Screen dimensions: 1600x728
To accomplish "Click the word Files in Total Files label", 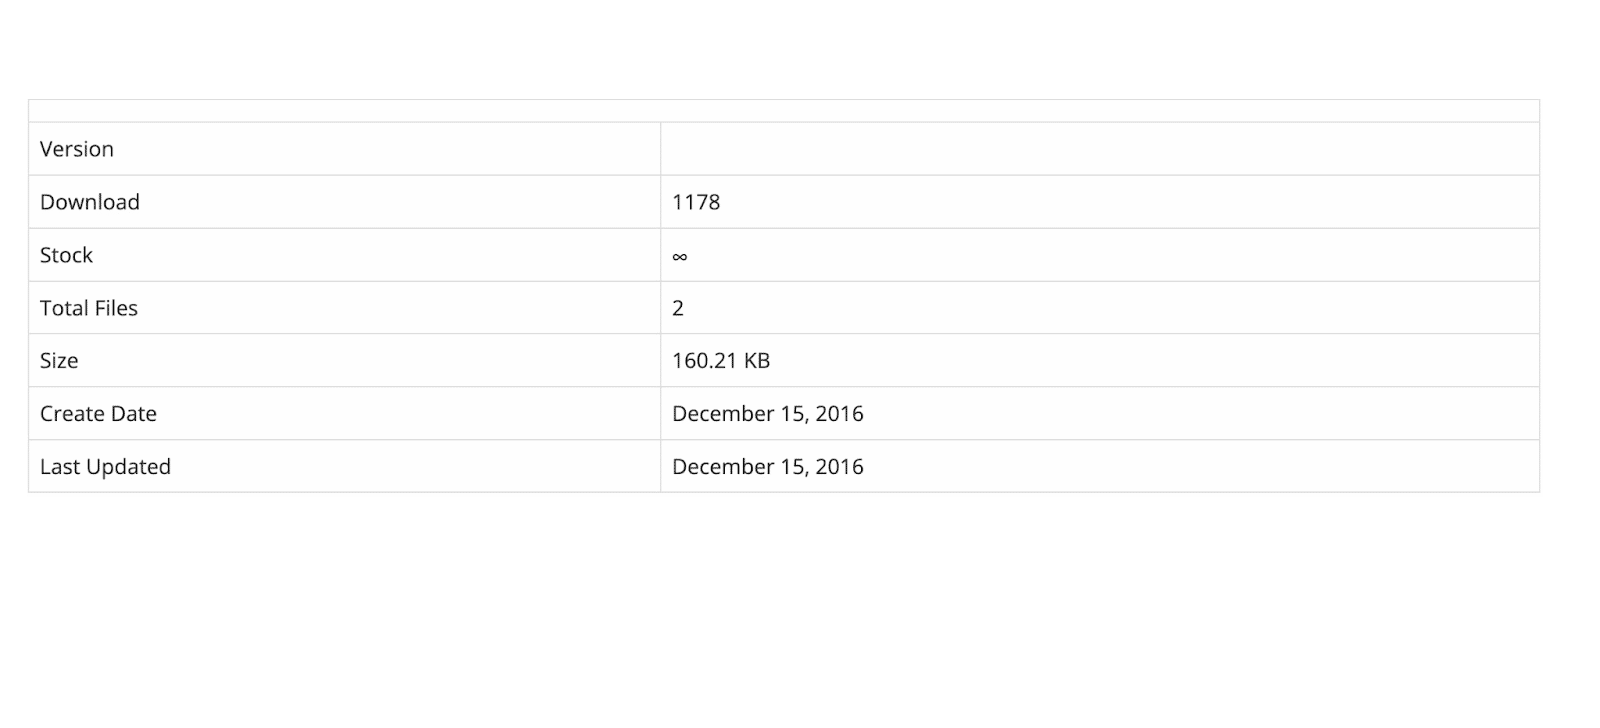I will point(116,308).
